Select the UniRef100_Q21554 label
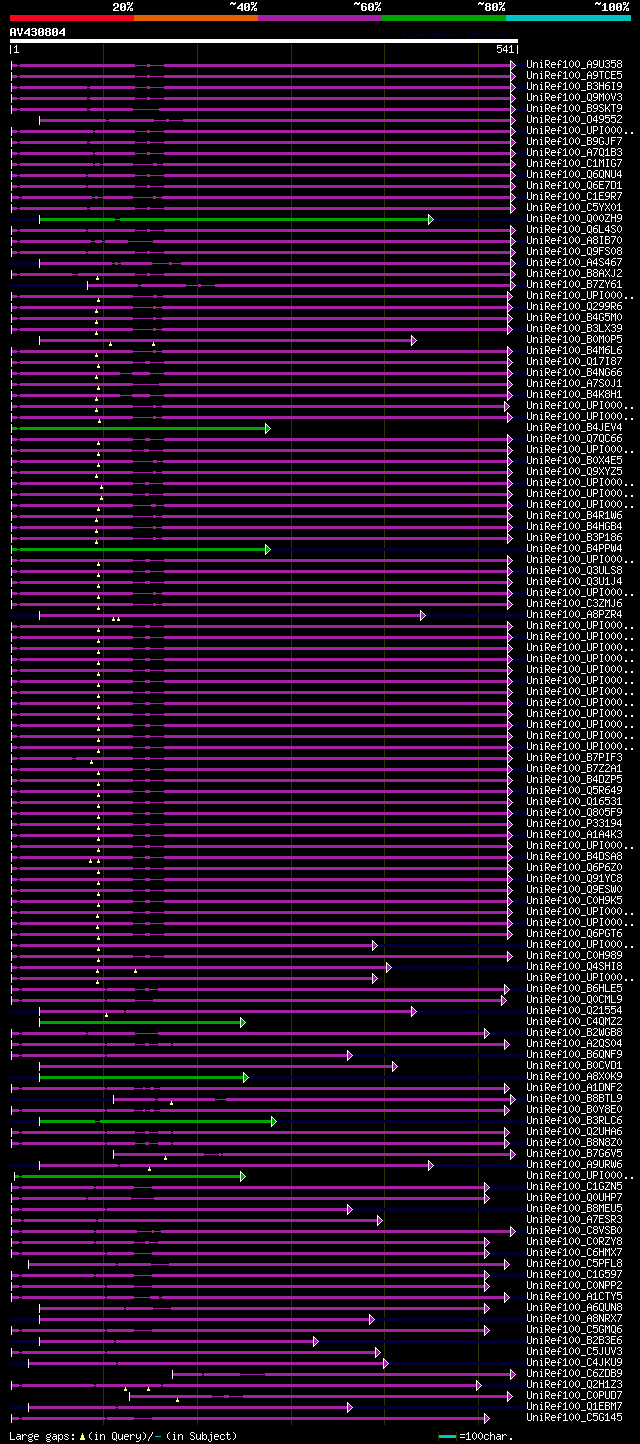The image size is (640, 1444). click(x=574, y=1010)
